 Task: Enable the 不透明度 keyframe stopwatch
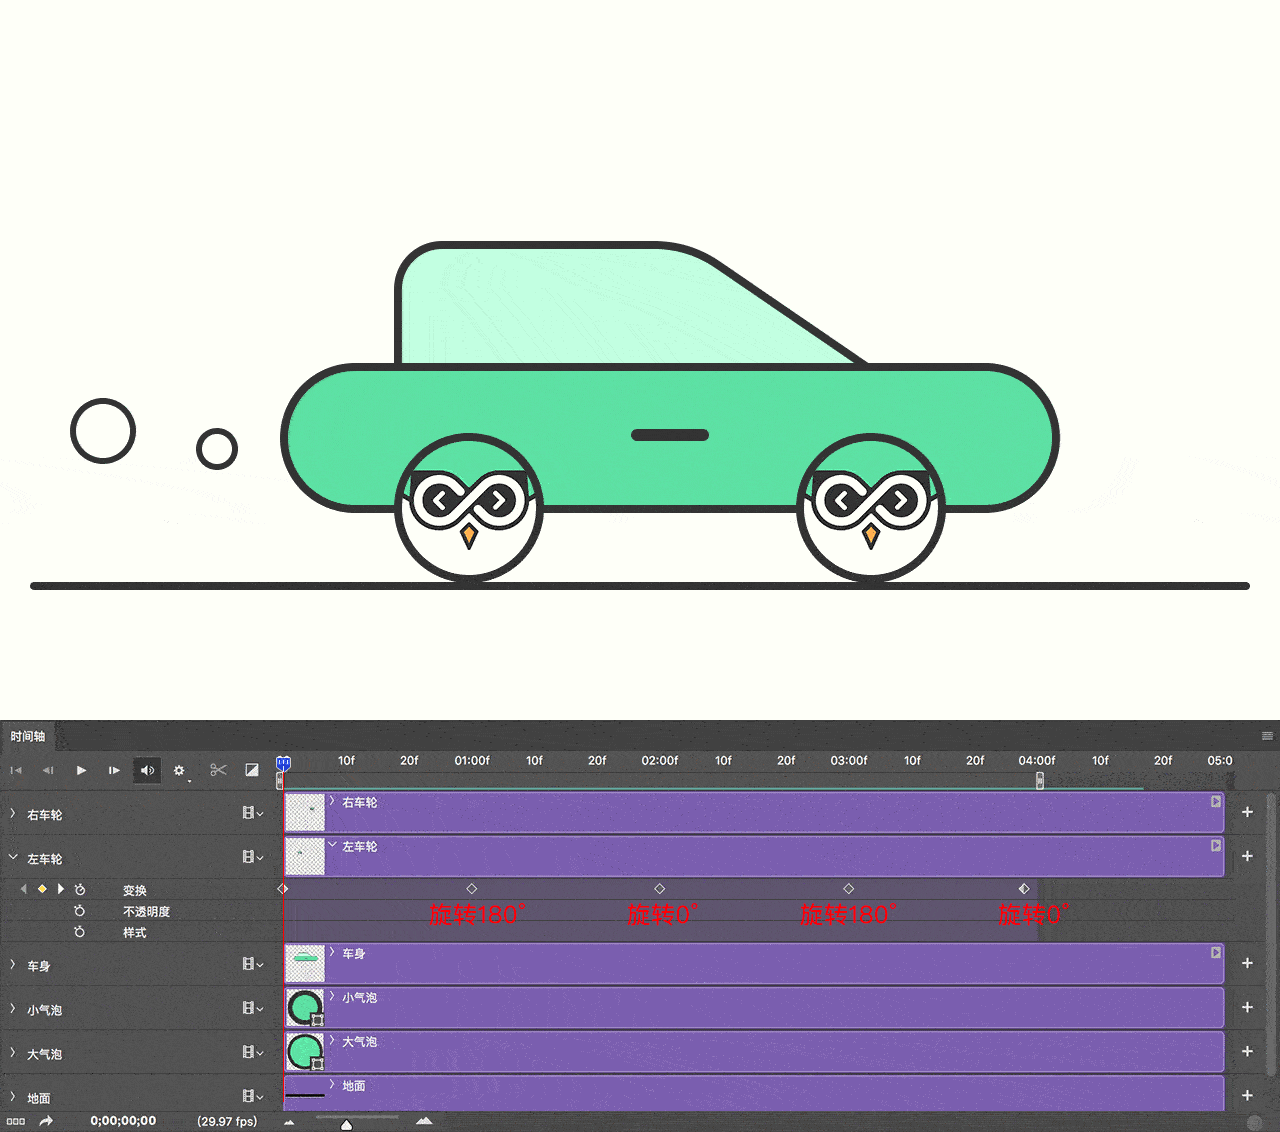(x=80, y=911)
